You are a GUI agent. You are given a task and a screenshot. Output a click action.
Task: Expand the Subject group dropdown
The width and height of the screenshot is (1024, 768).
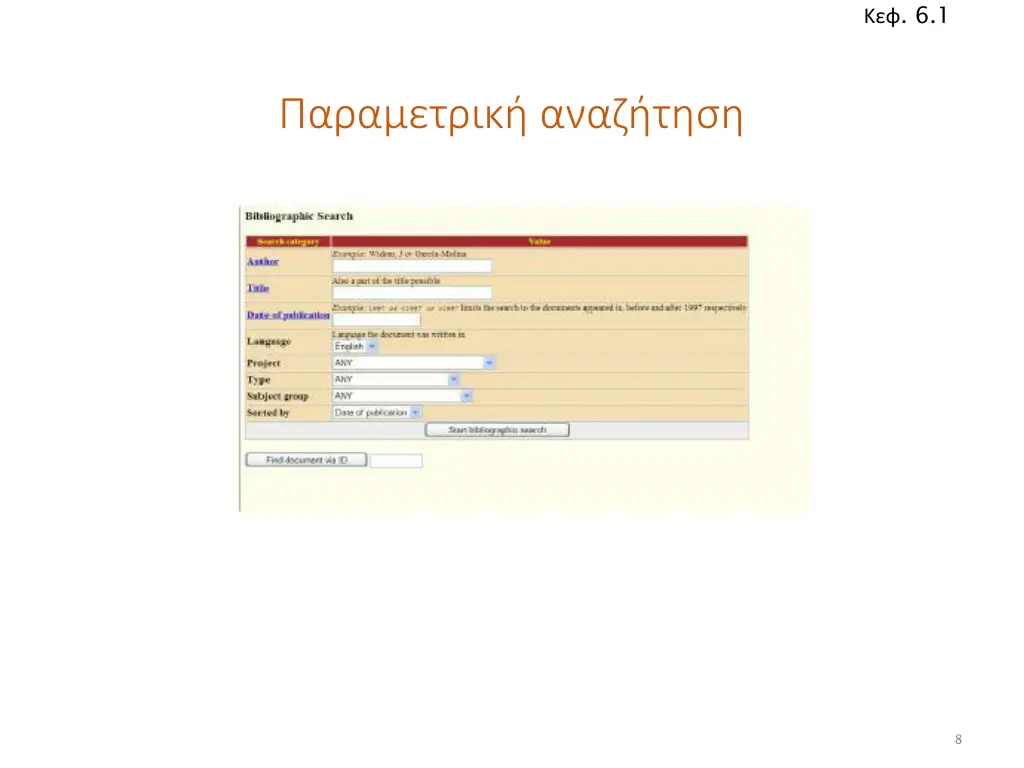[402, 396]
